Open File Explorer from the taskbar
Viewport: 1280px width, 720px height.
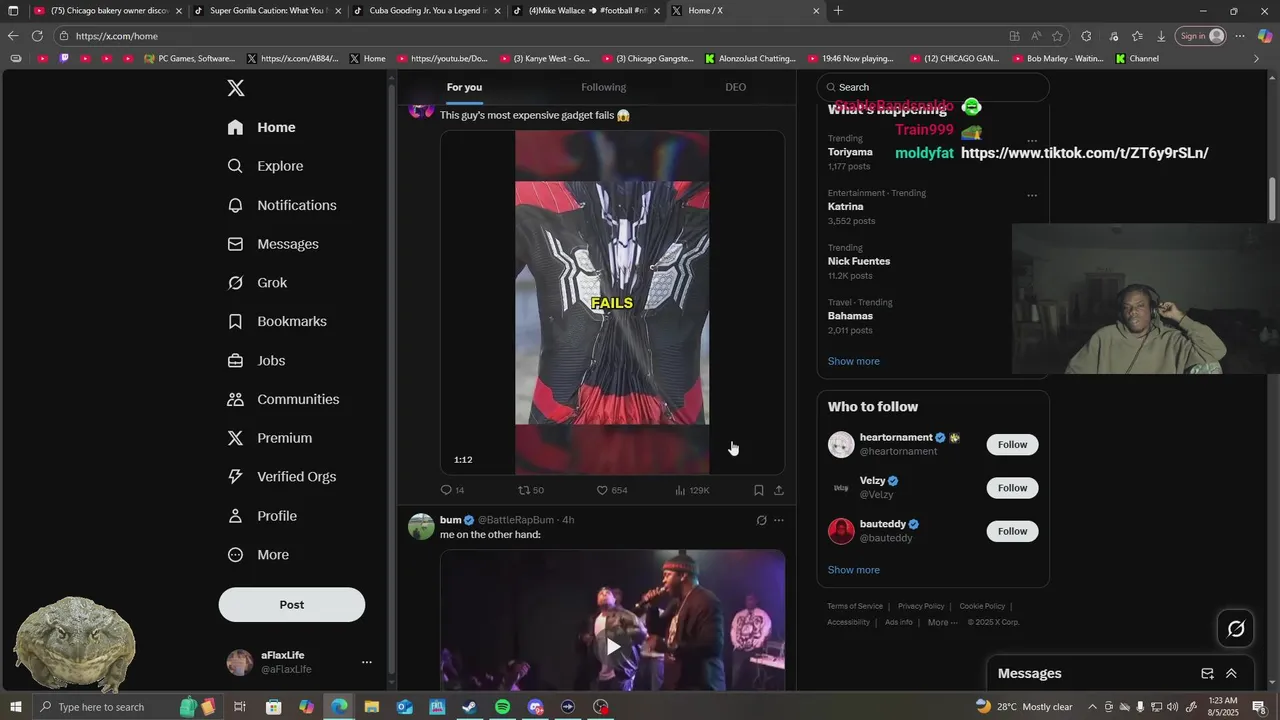pos(371,707)
